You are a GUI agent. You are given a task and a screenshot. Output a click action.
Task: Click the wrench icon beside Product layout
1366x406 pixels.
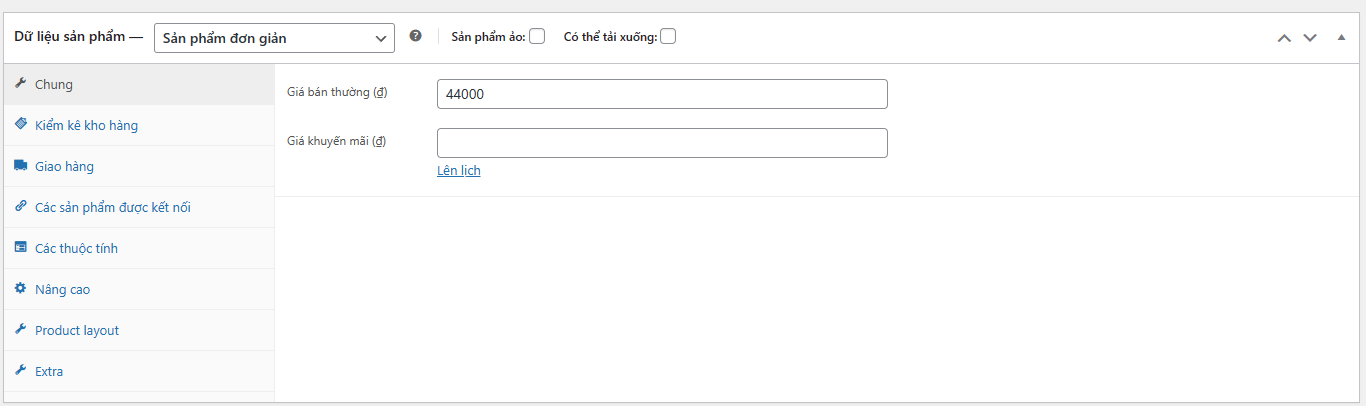20,330
